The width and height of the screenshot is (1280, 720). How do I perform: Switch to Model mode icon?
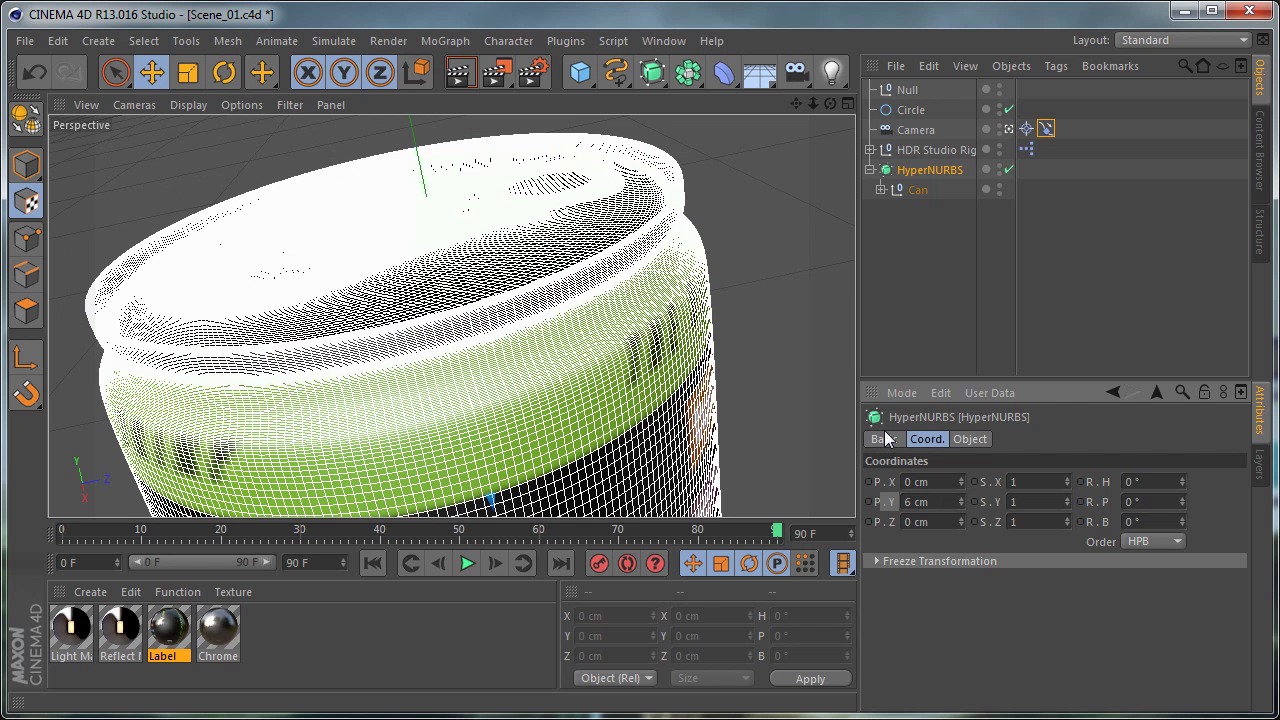(26, 165)
